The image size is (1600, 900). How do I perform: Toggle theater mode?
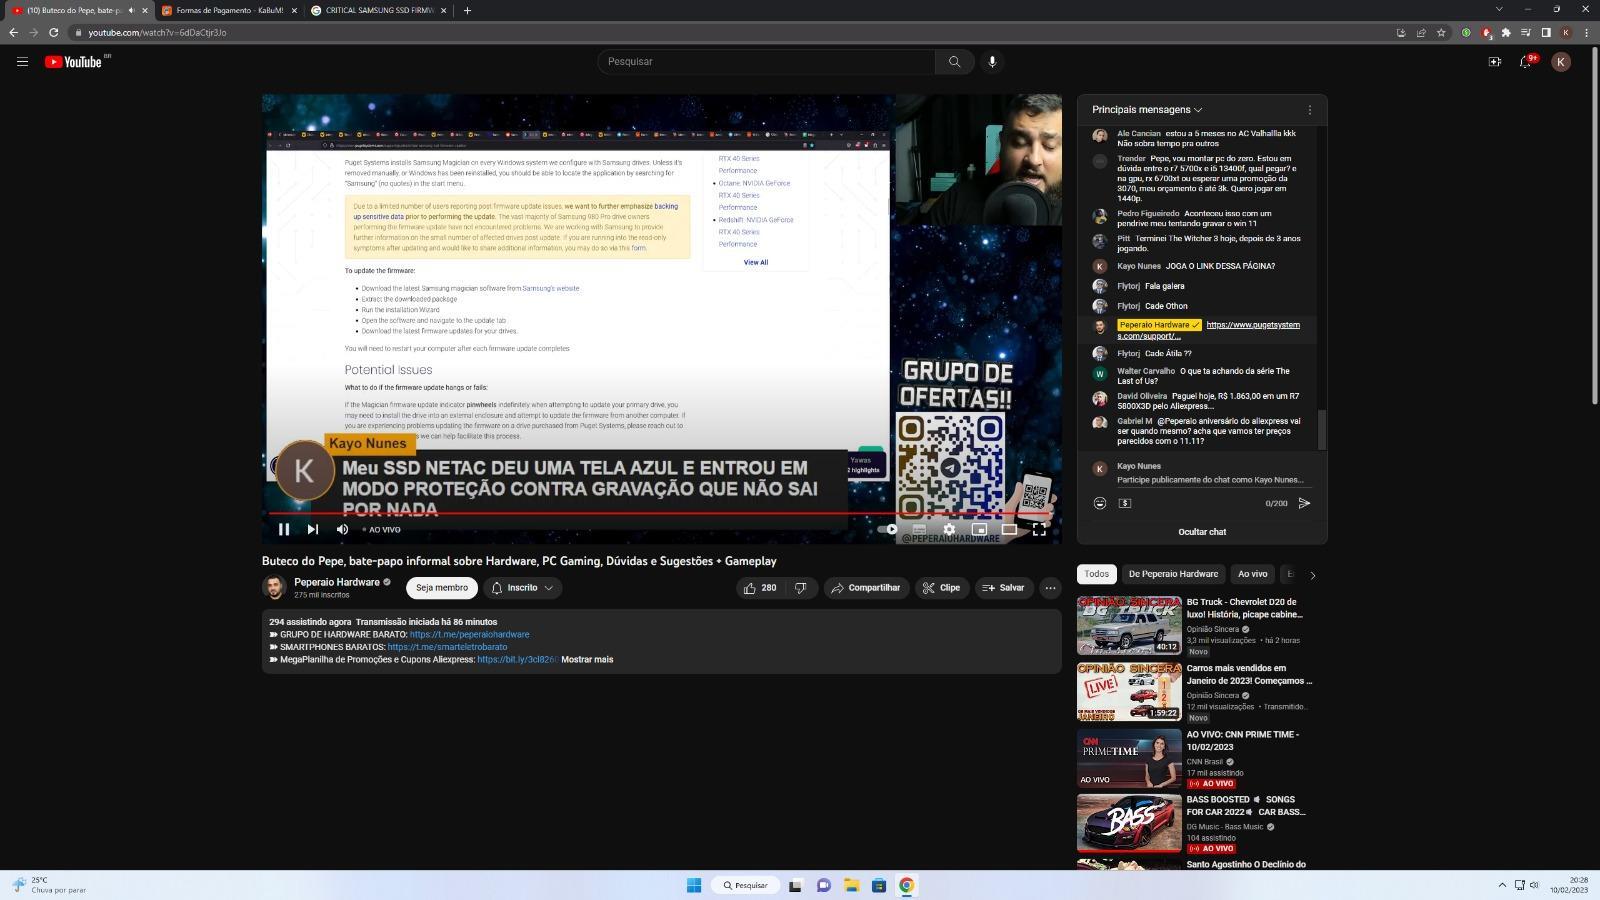point(1009,529)
